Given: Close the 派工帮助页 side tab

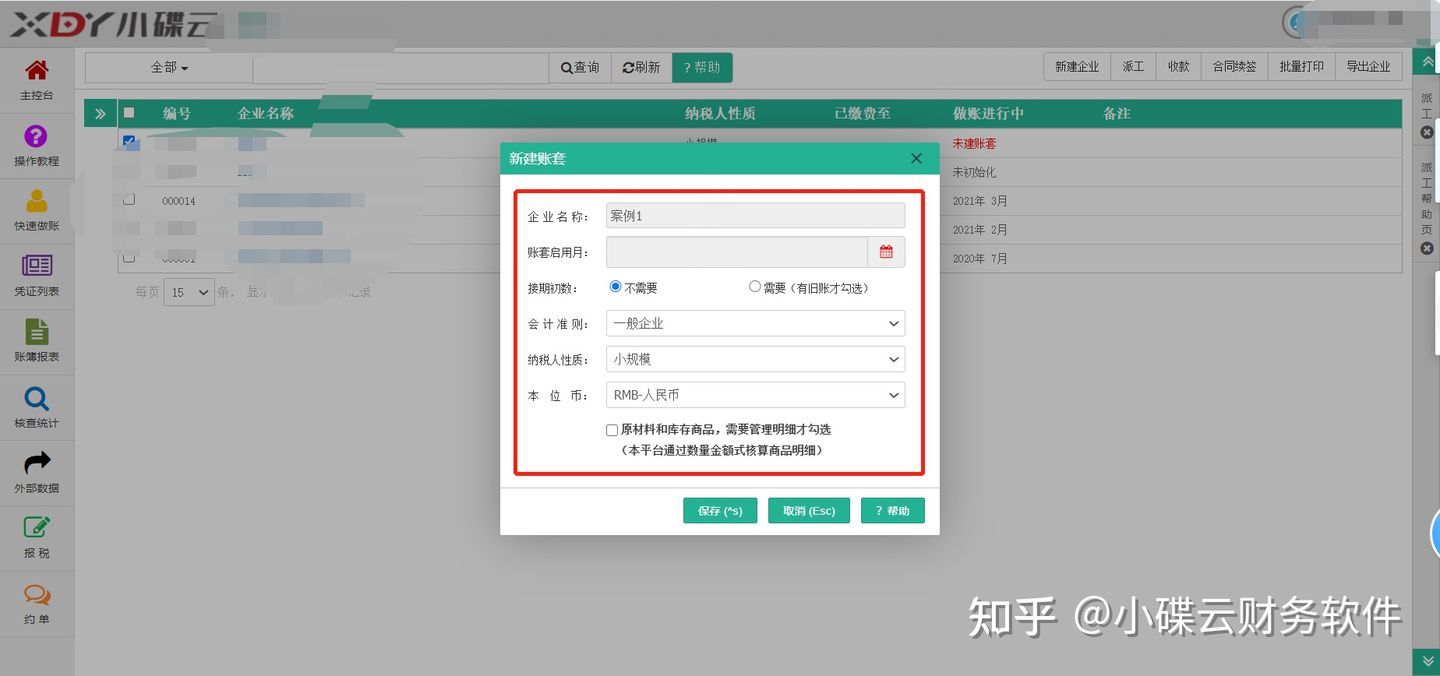Looking at the screenshot, I should click(x=1427, y=248).
